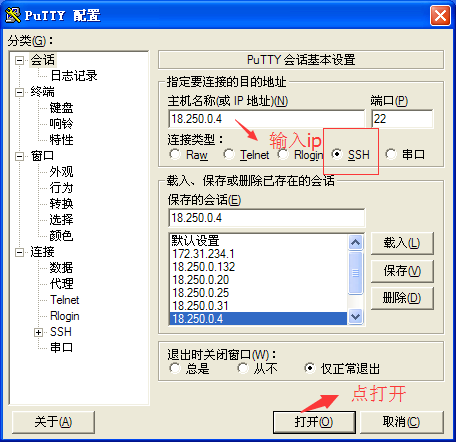Viewport: 456px width, 442px height.
Task: Open the 外观 category
Action: point(61,172)
